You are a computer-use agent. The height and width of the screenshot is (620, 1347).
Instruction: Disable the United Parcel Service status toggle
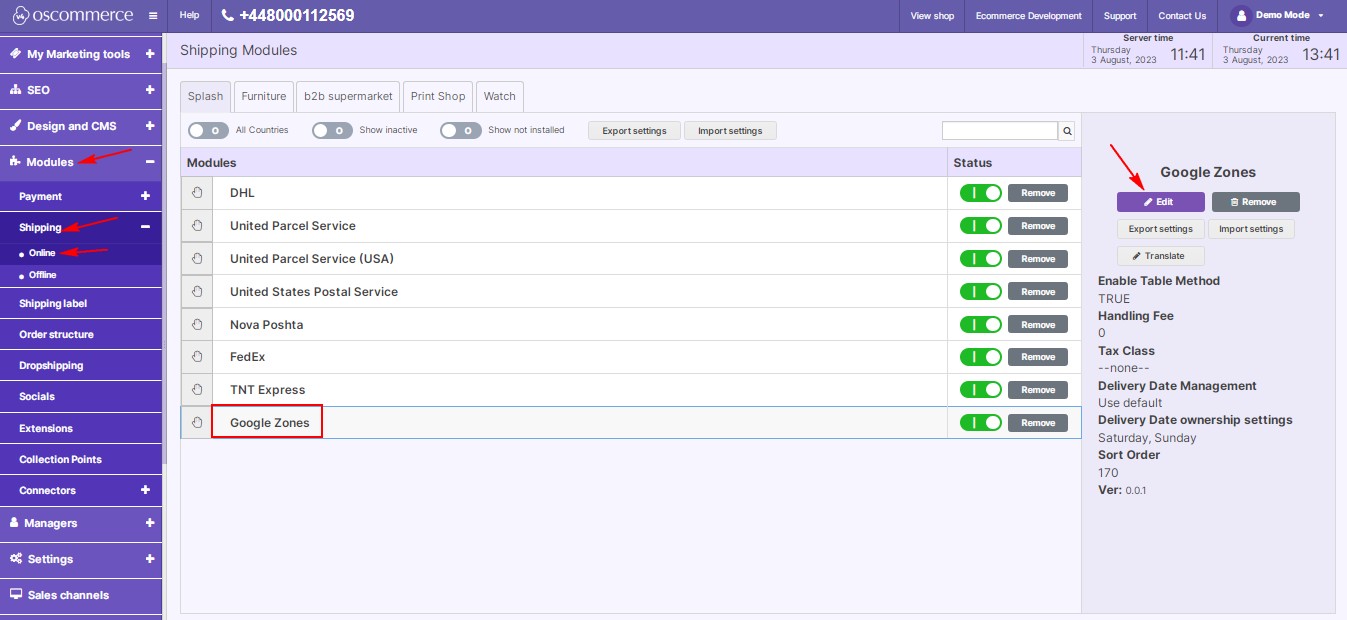980,226
